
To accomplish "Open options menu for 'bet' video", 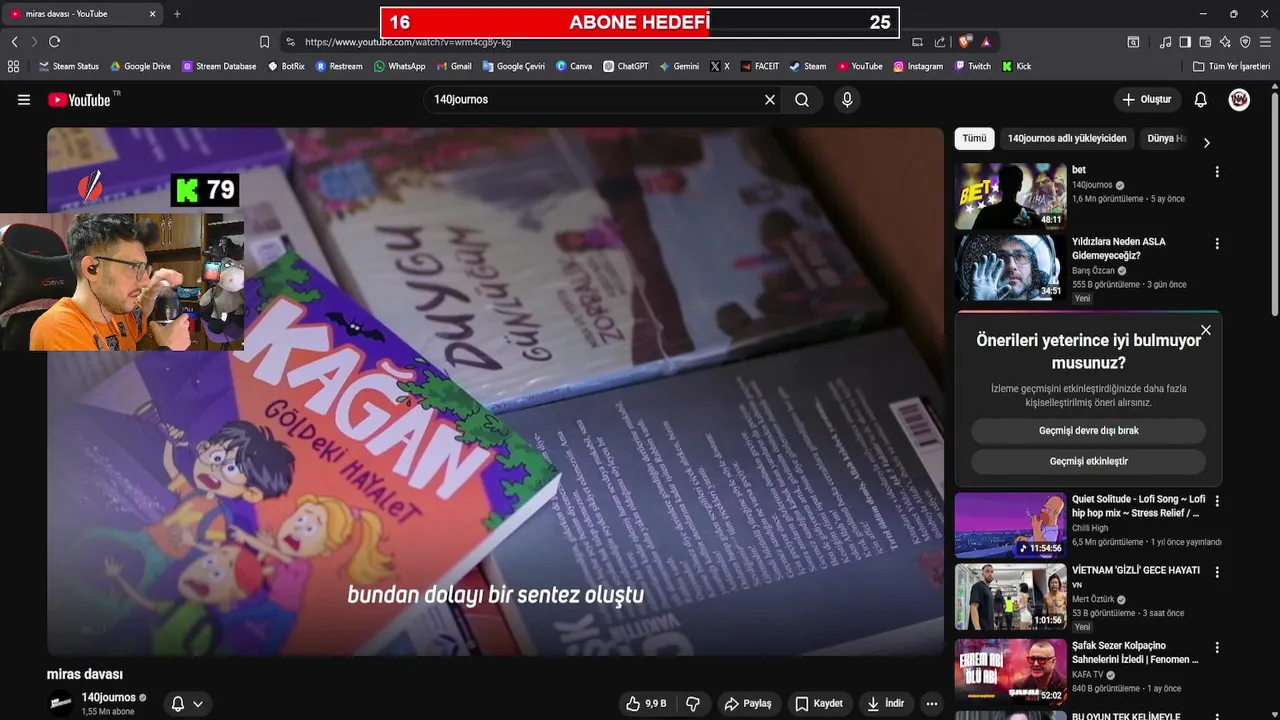I will tap(1217, 172).
